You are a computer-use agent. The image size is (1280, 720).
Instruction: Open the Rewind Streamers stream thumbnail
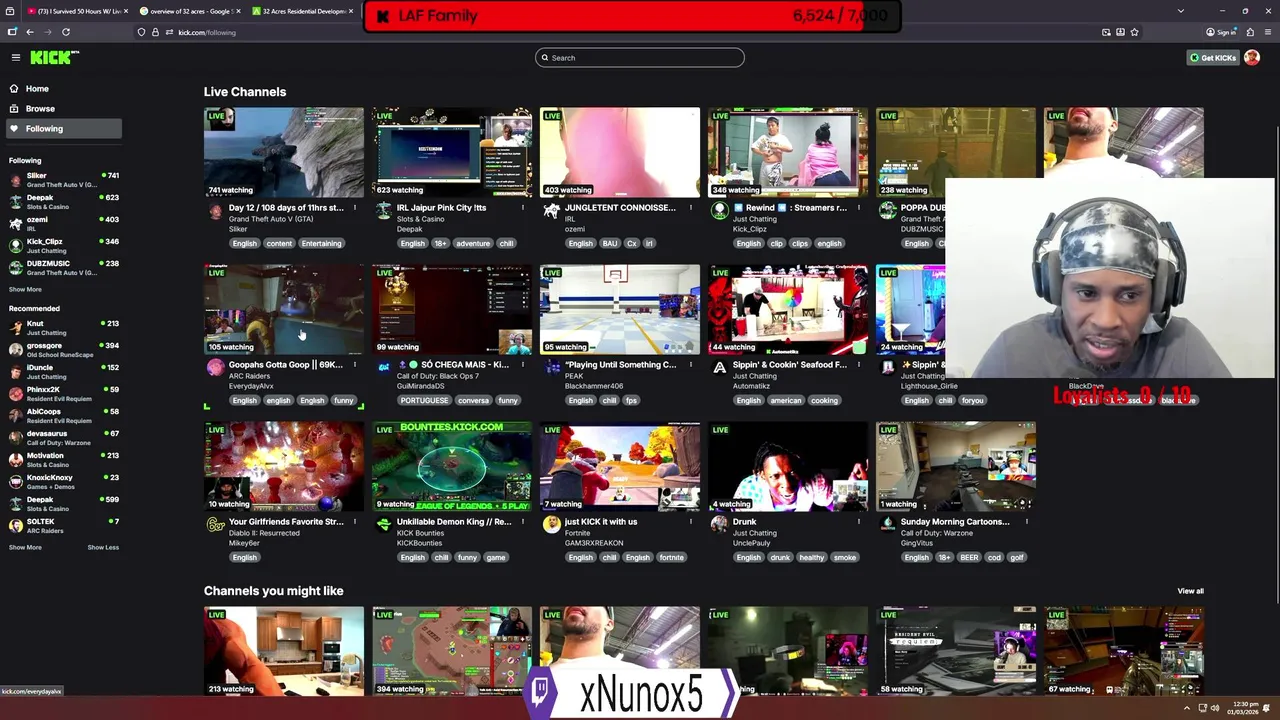788,153
